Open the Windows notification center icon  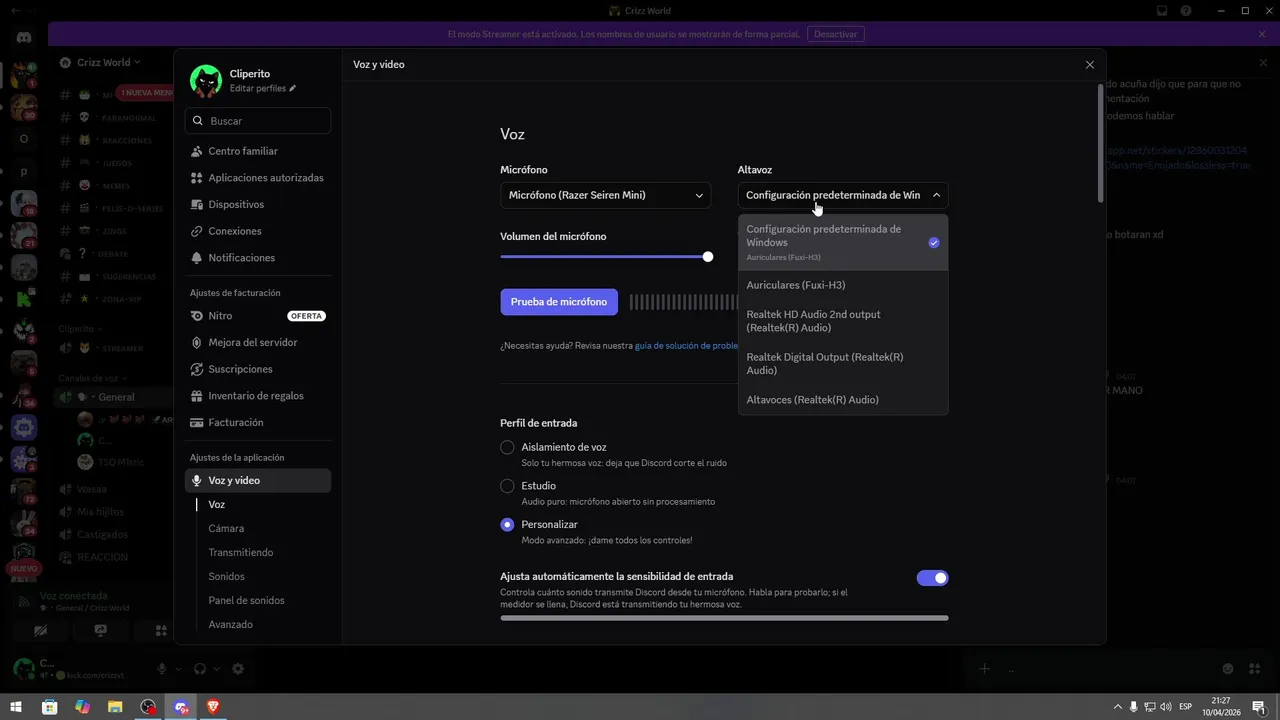pos(1260,707)
